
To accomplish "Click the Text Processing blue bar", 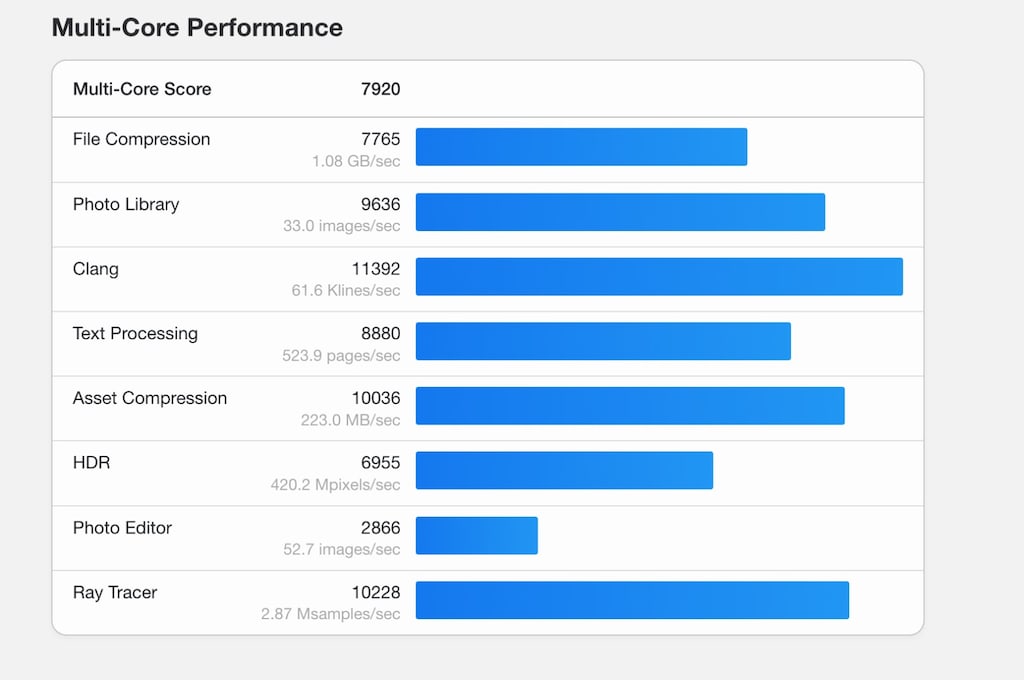I will click(x=603, y=341).
